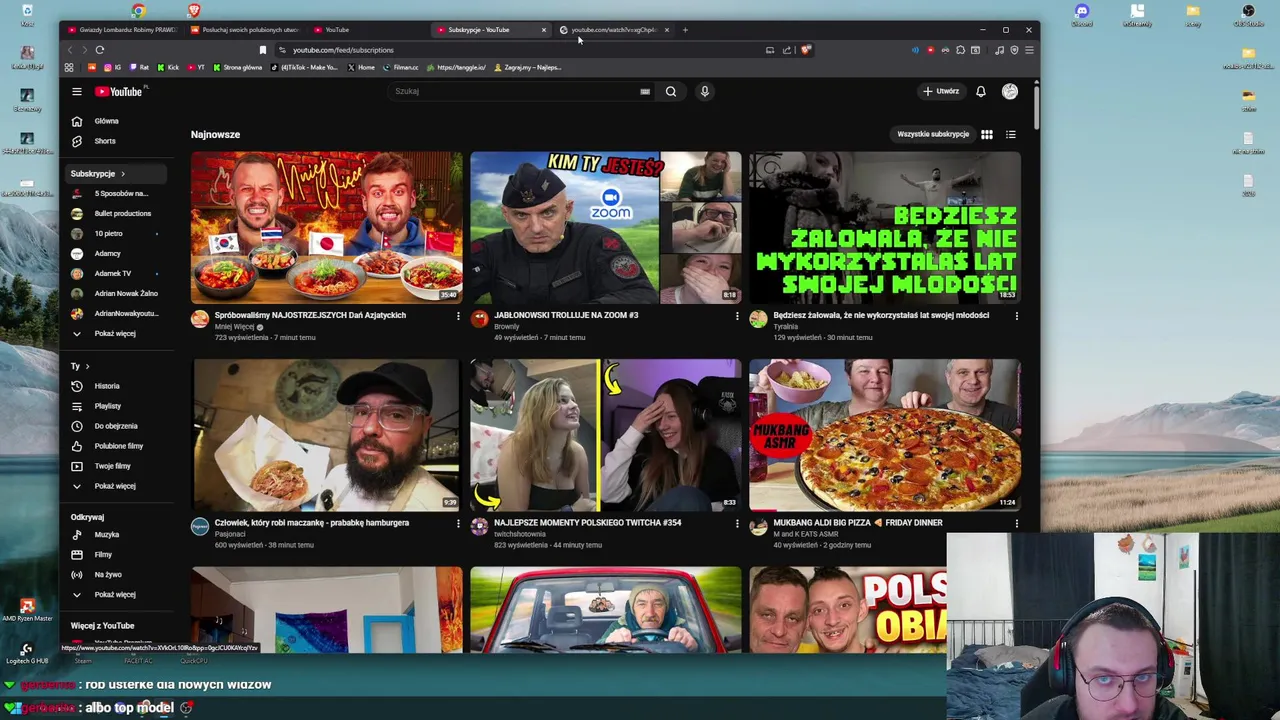Image resolution: width=1280 pixels, height=720 pixels.
Task: Open more options for Człowiek który robi maczankę video
Action: pyautogui.click(x=458, y=523)
